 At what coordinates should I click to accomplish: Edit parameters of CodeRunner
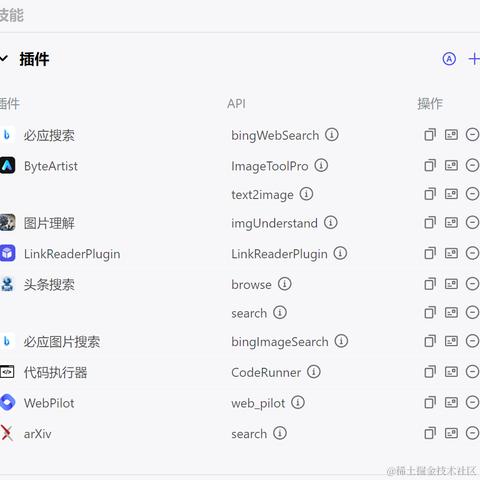(x=451, y=372)
